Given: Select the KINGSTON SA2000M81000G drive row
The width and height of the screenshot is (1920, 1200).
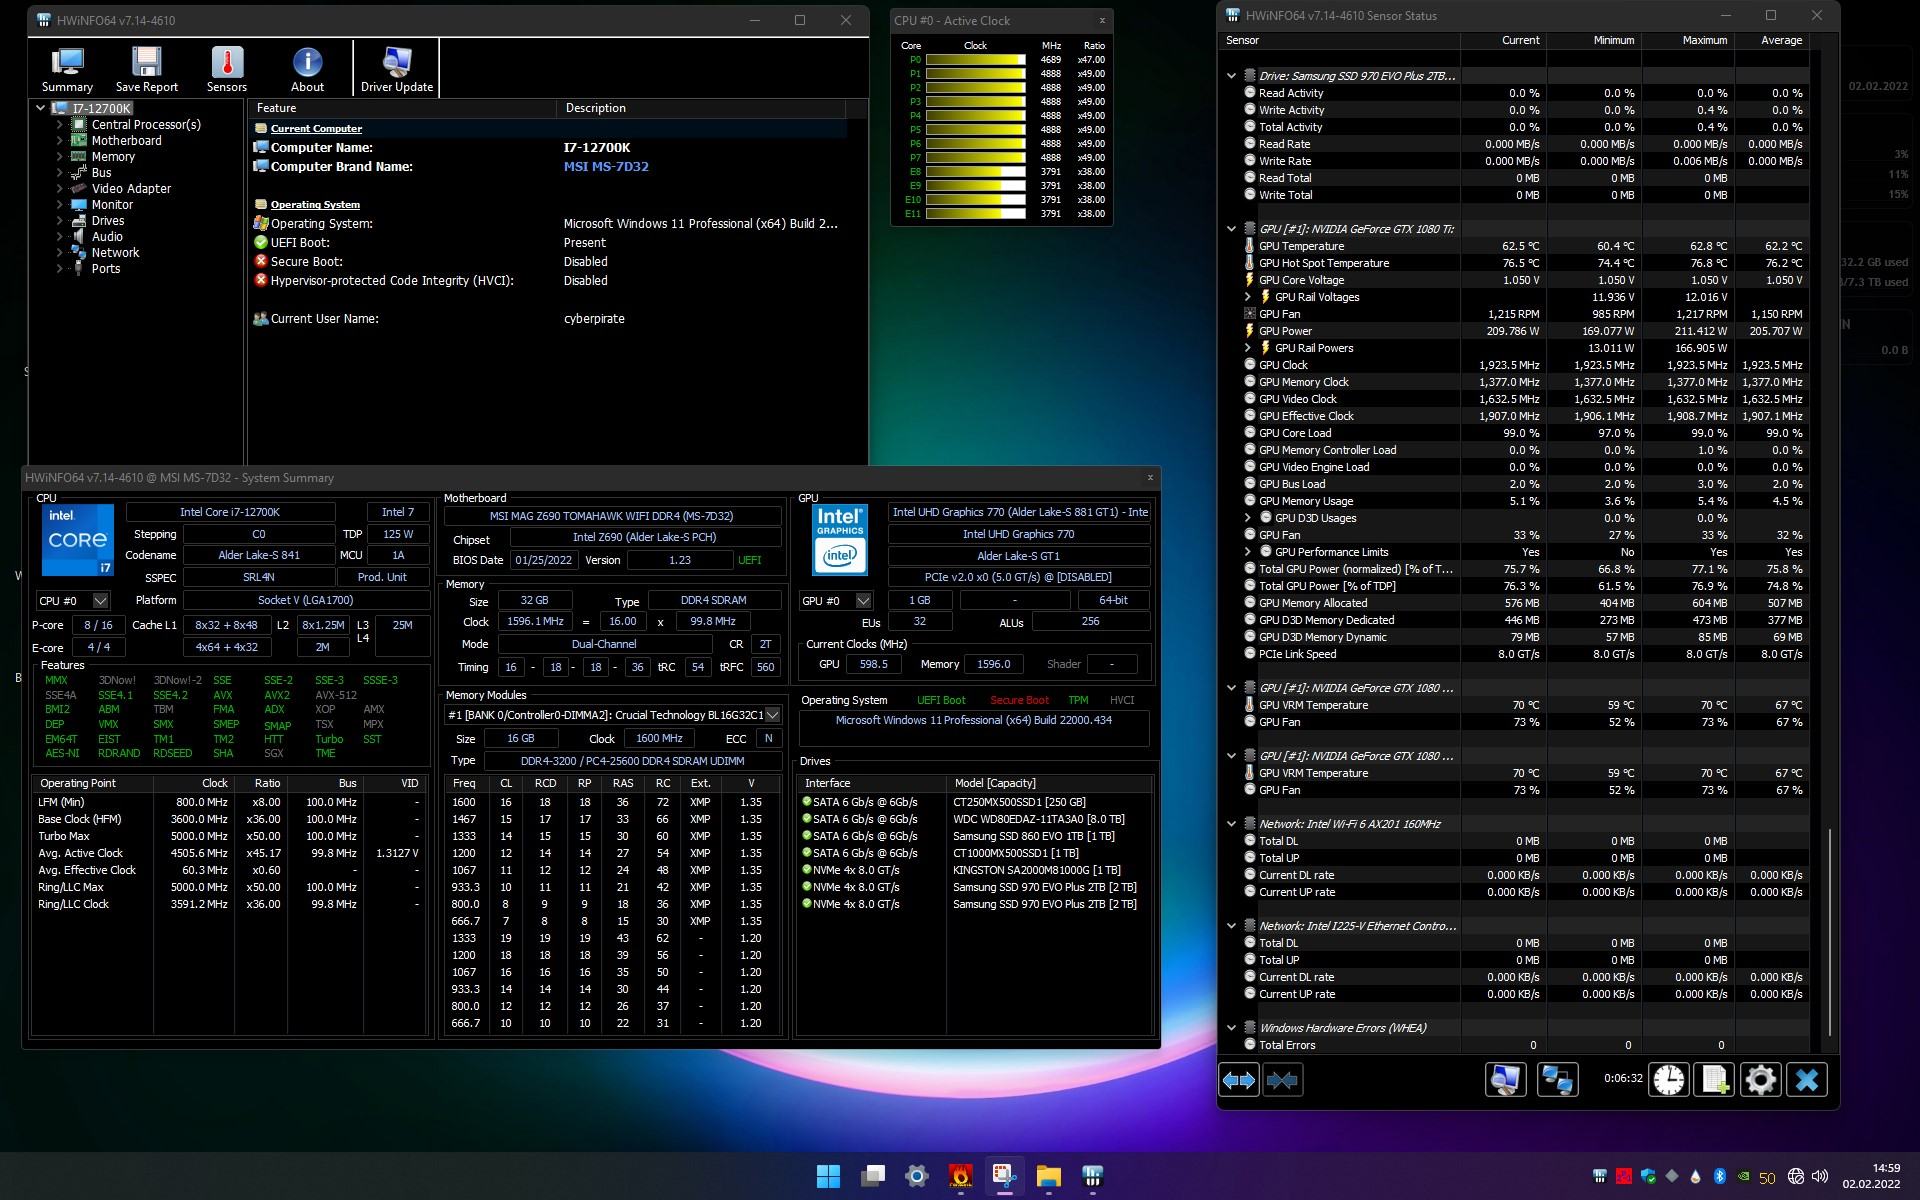Looking at the screenshot, I should click(x=975, y=871).
